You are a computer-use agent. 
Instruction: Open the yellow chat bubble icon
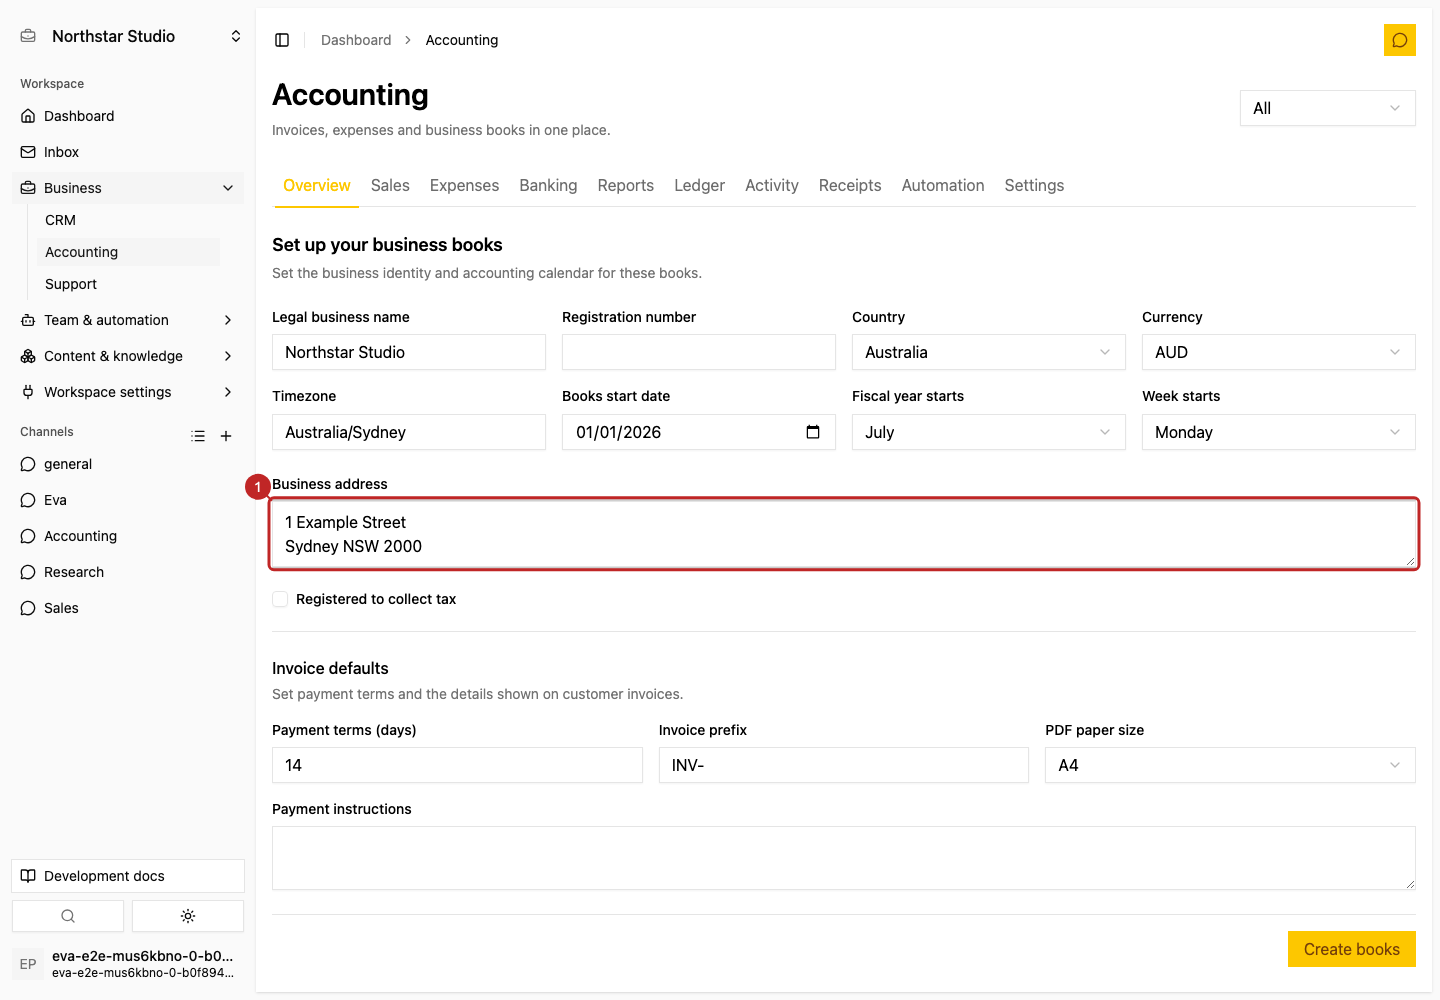point(1400,40)
